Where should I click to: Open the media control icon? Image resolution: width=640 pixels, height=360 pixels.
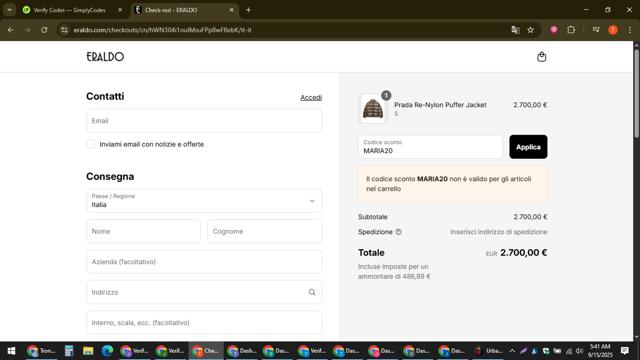pyautogui.click(x=596, y=30)
